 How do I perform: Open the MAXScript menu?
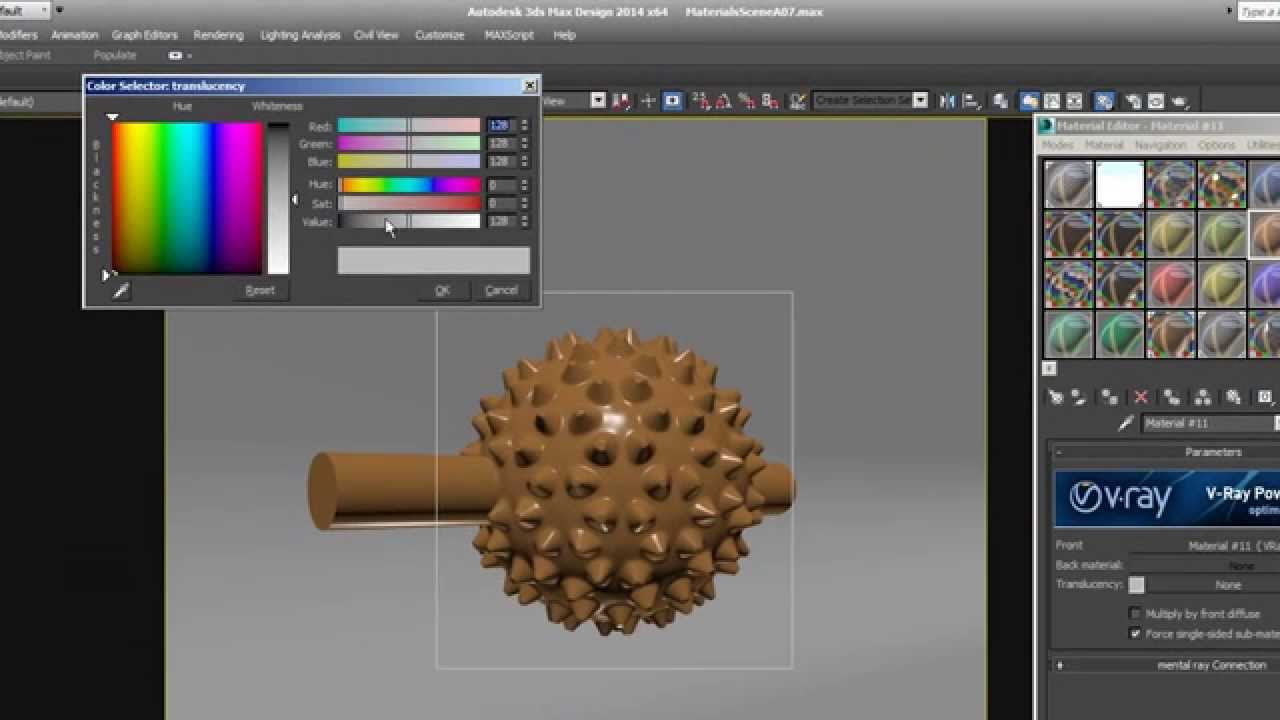point(509,35)
